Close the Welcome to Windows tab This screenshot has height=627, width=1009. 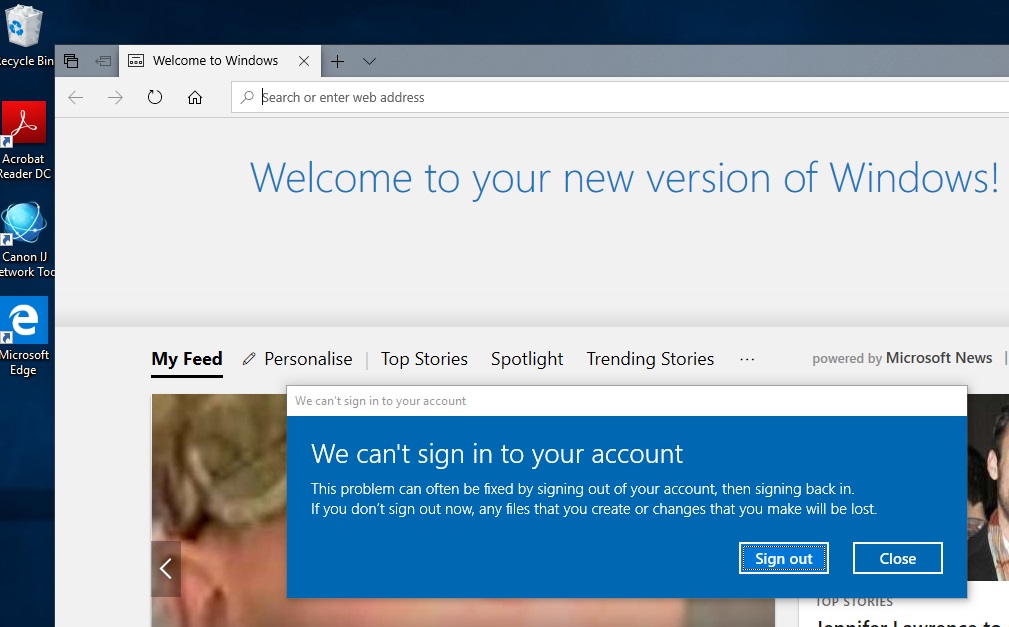click(304, 61)
